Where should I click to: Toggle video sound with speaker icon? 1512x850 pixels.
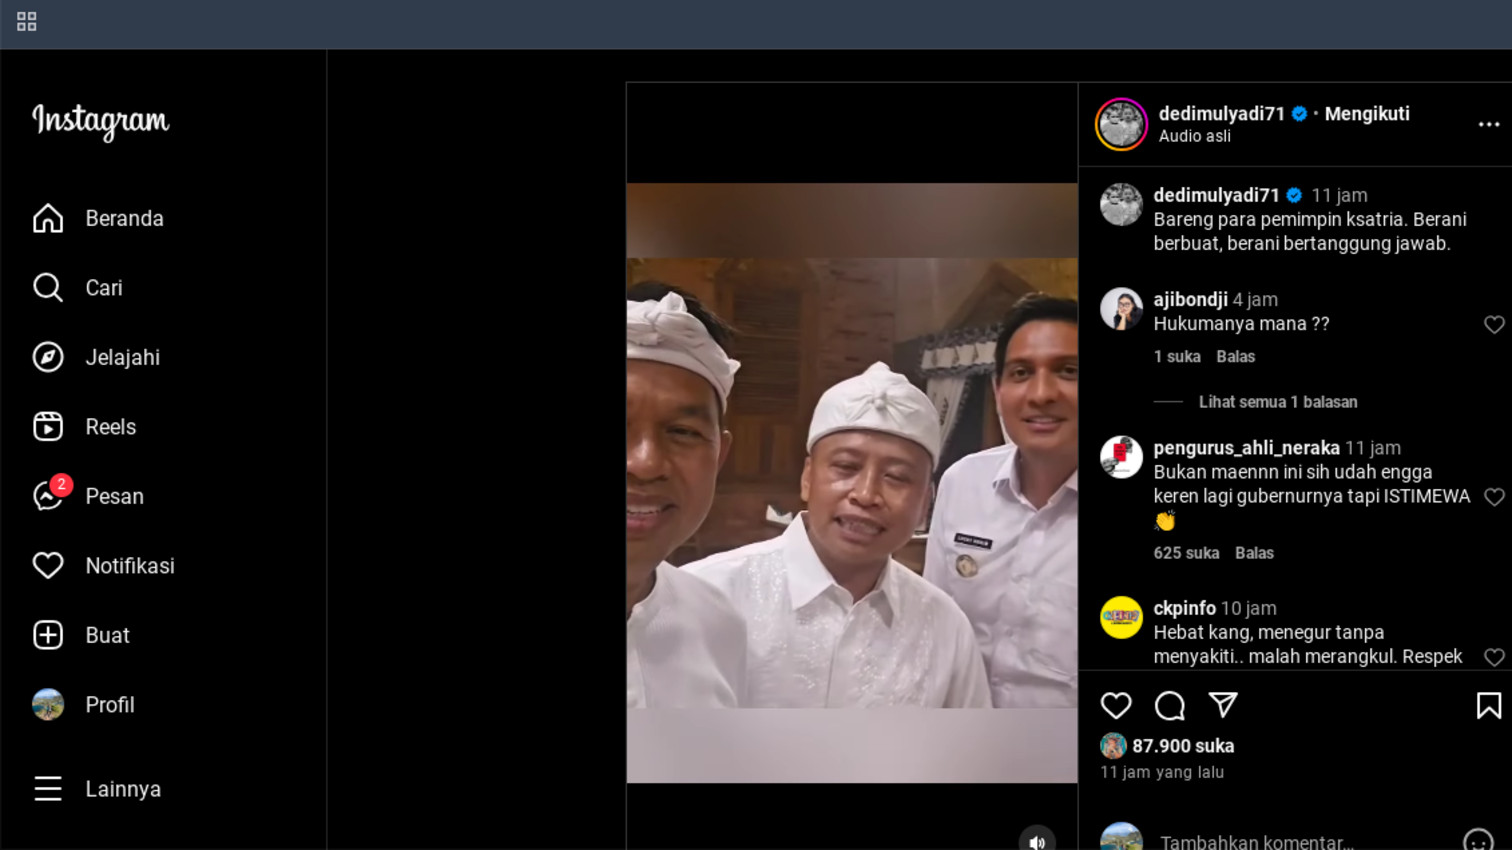pyautogui.click(x=1037, y=841)
